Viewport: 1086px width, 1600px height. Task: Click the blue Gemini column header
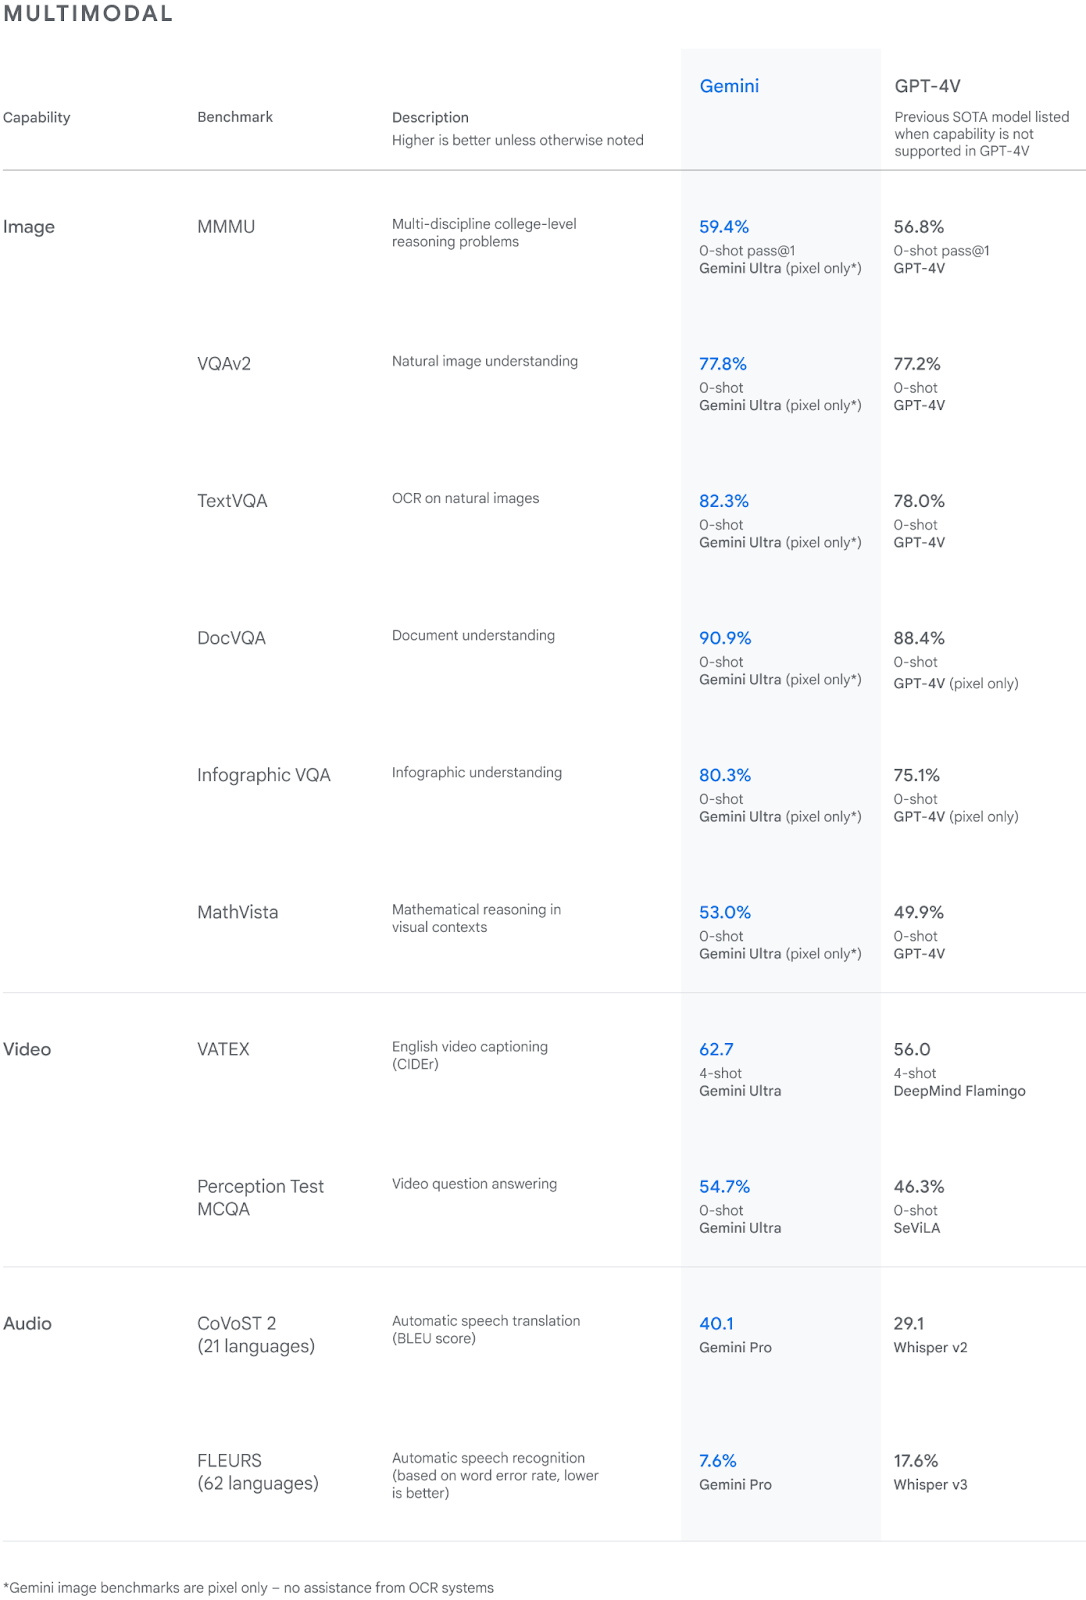729,86
